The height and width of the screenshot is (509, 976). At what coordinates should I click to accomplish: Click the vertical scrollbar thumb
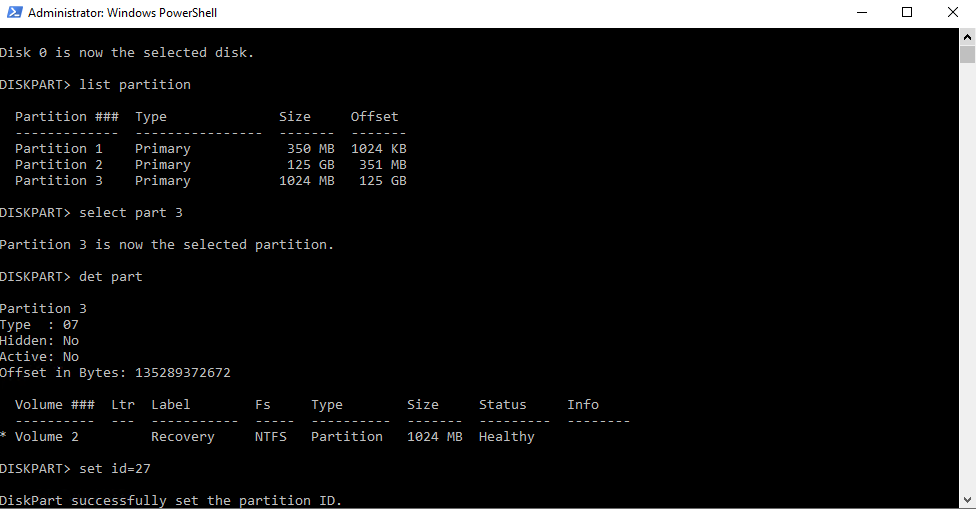(x=967, y=55)
